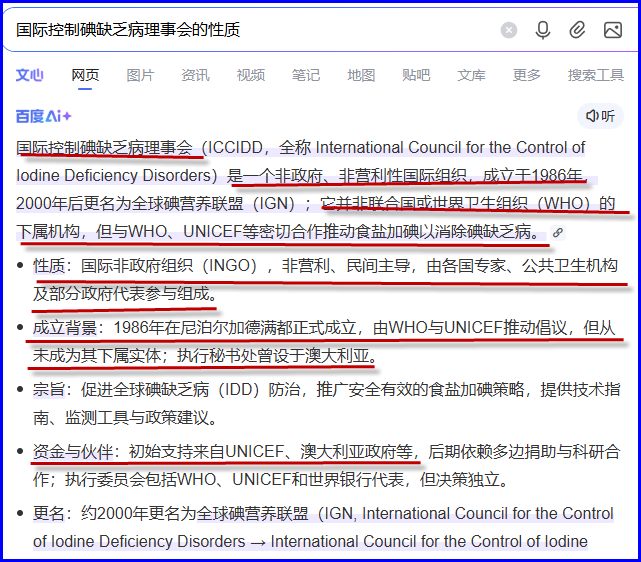Open the 百度AI+ logo
Image resolution: width=641 pixels, height=562 pixels.
click(43, 116)
